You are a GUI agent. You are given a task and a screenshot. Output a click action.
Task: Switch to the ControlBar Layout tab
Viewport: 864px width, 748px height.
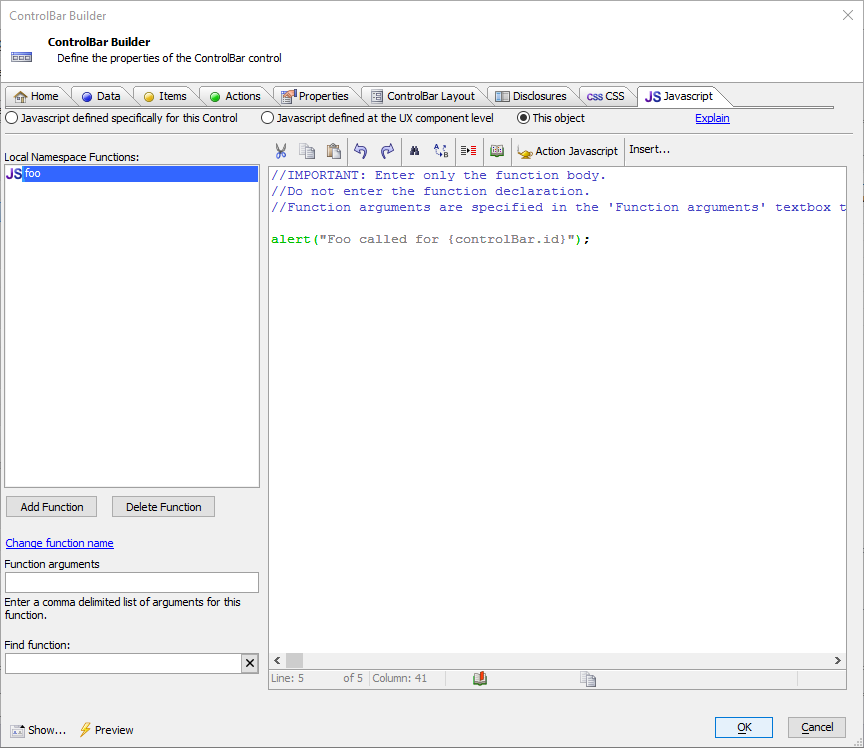(x=422, y=96)
